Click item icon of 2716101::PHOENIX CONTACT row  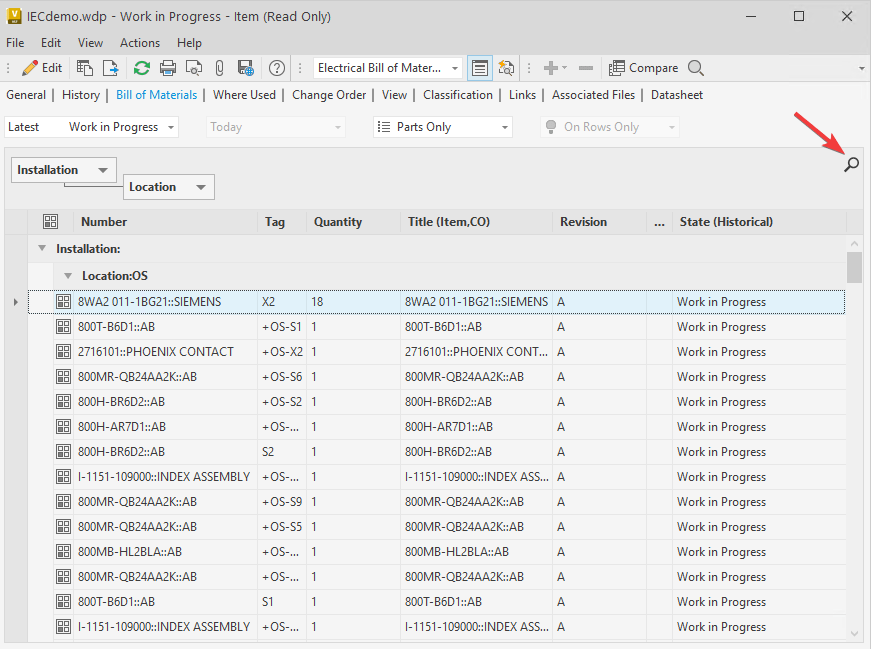click(x=63, y=352)
